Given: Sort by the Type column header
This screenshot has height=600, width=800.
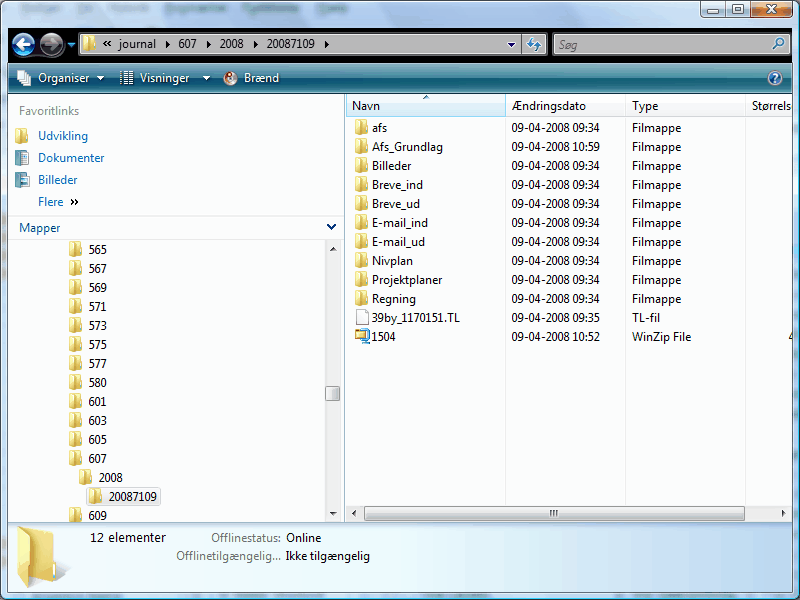Looking at the screenshot, I should [685, 106].
